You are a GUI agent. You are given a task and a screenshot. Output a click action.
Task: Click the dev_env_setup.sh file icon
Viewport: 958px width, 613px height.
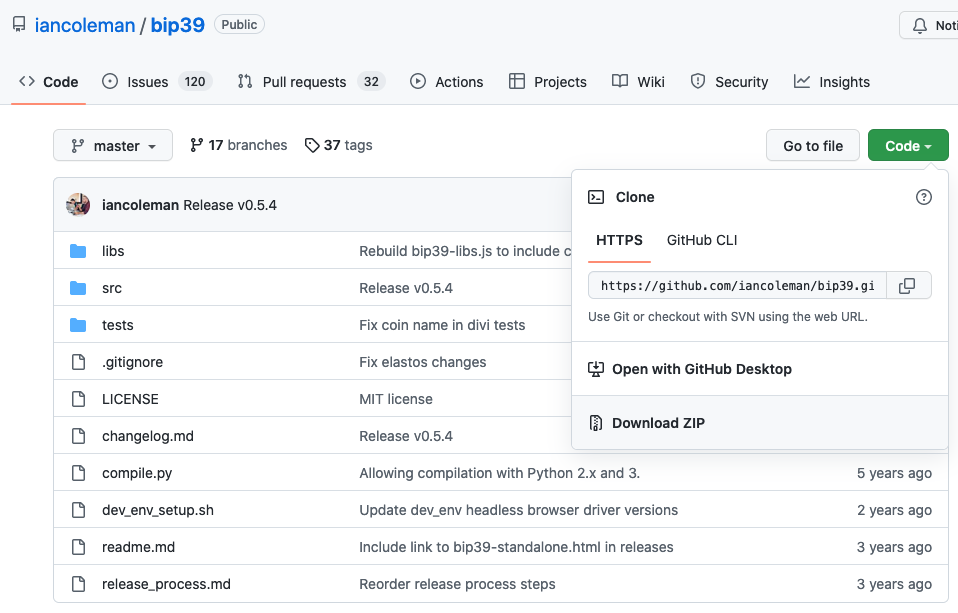78,510
